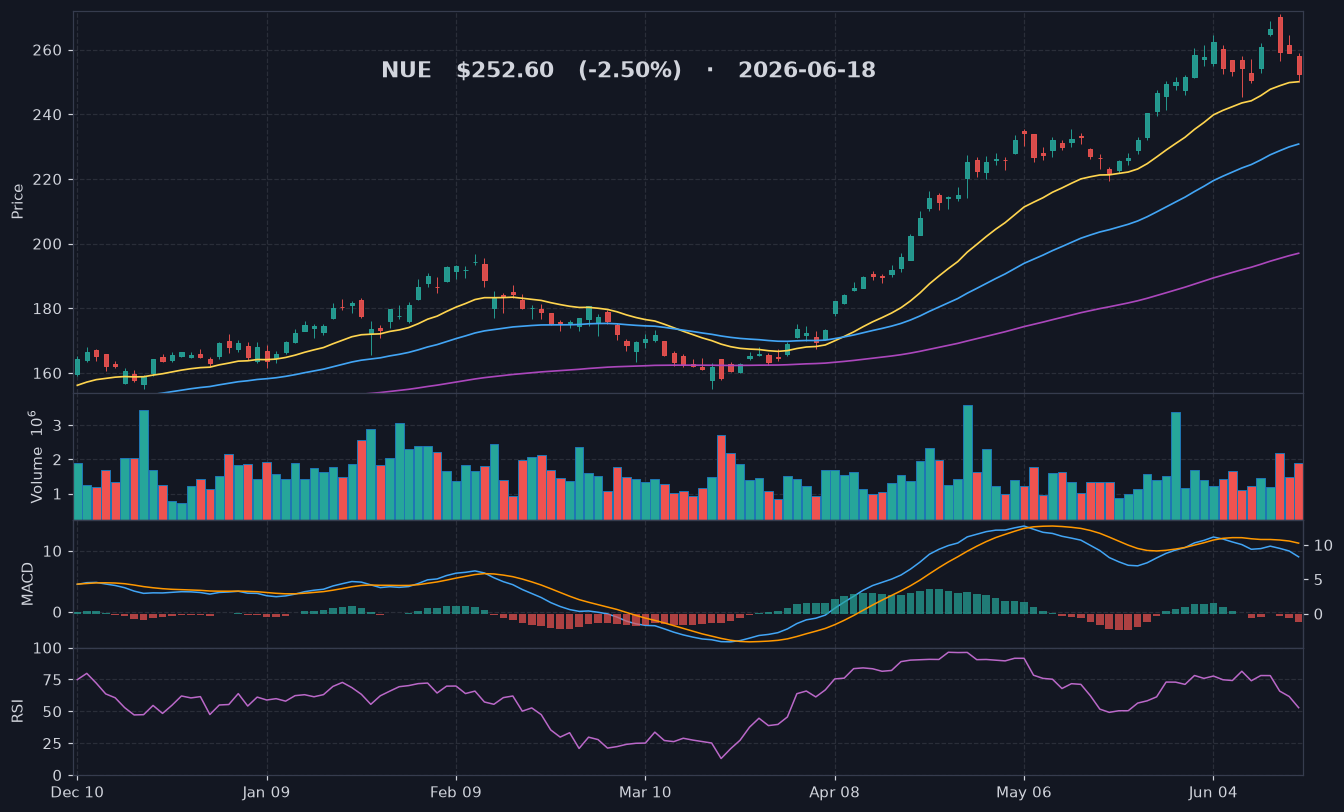The image size is (1344, 812).
Task: Click the Dec 10 date label
Action: point(78,792)
